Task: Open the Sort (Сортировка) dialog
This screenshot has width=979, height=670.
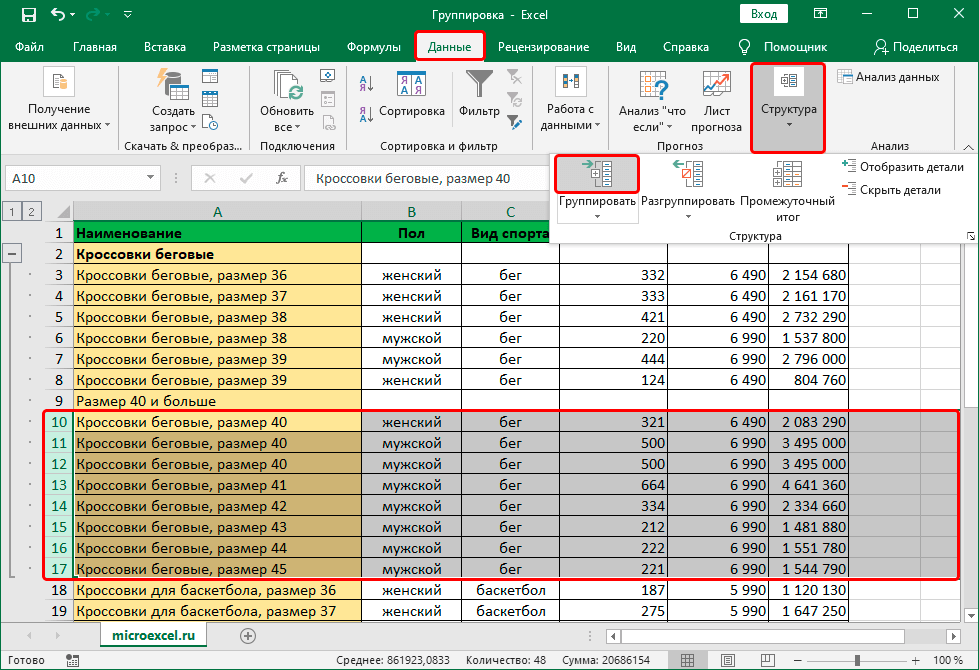Action: pos(411,88)
